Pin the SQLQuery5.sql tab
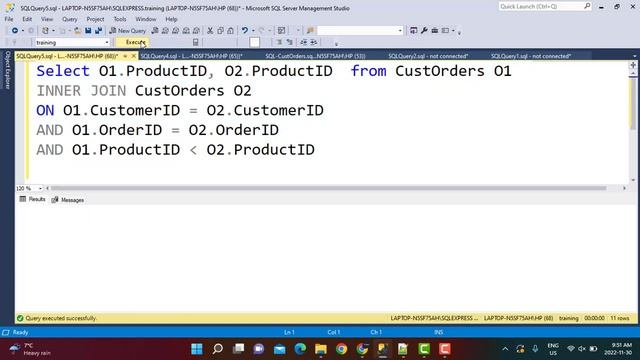Screen dimensions: 640x360 125,56
